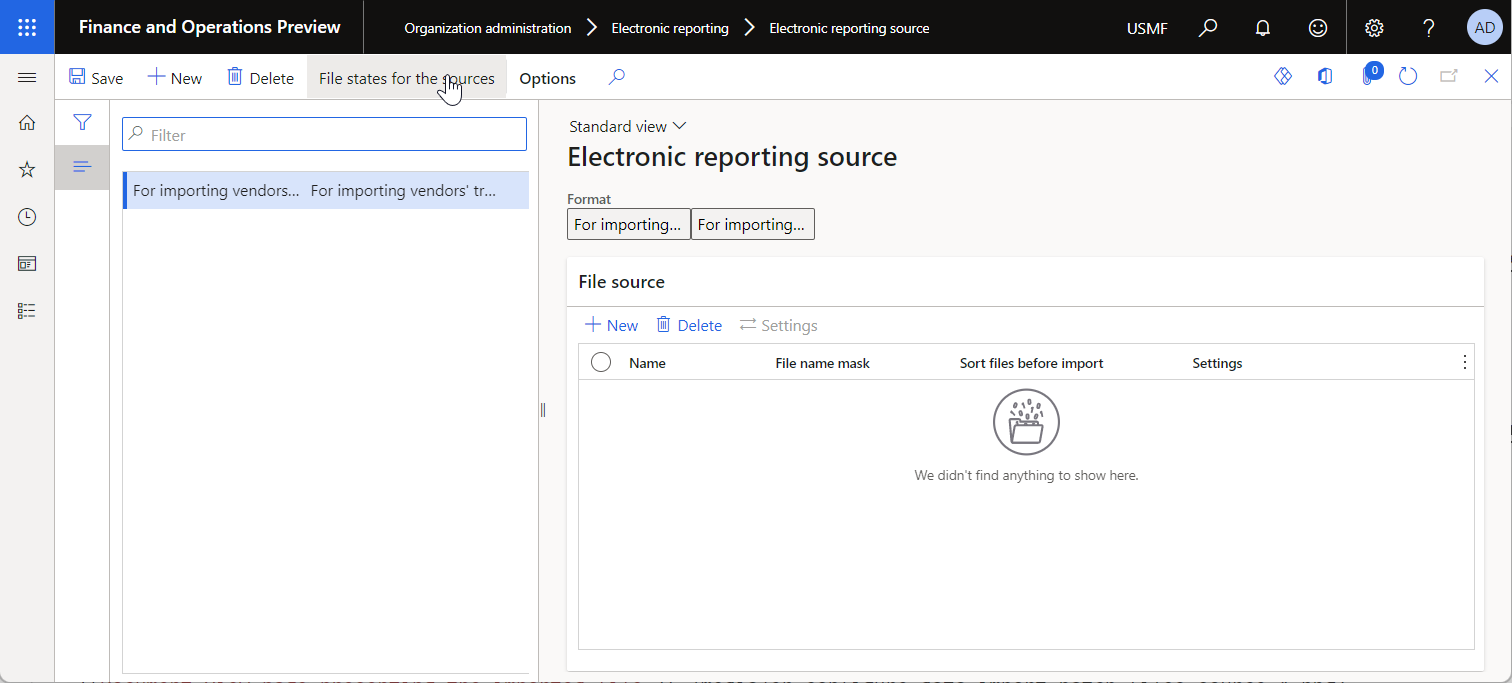Save the electronic reporting source
Viewport: 1512px width, 683px height.
pos(96,77)
